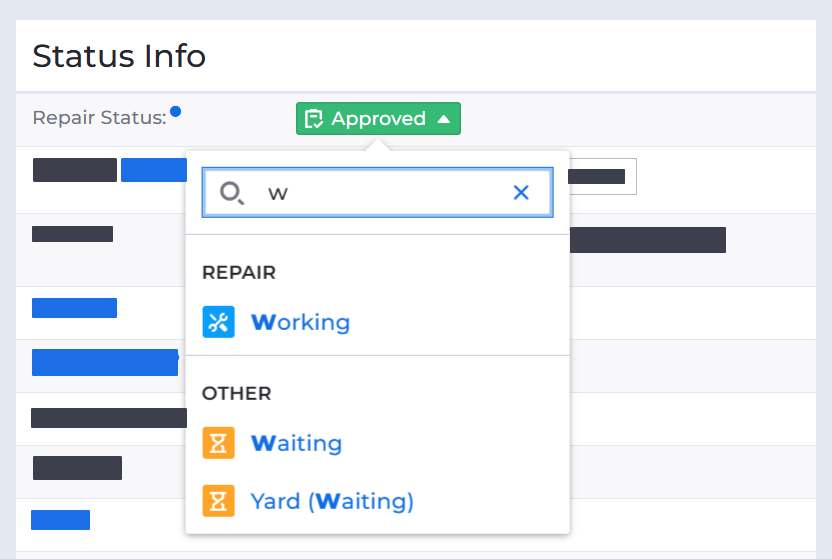832x559 pixels.
Task: Click the clipboard icon on the Approved badge
Action: (314, 119)
